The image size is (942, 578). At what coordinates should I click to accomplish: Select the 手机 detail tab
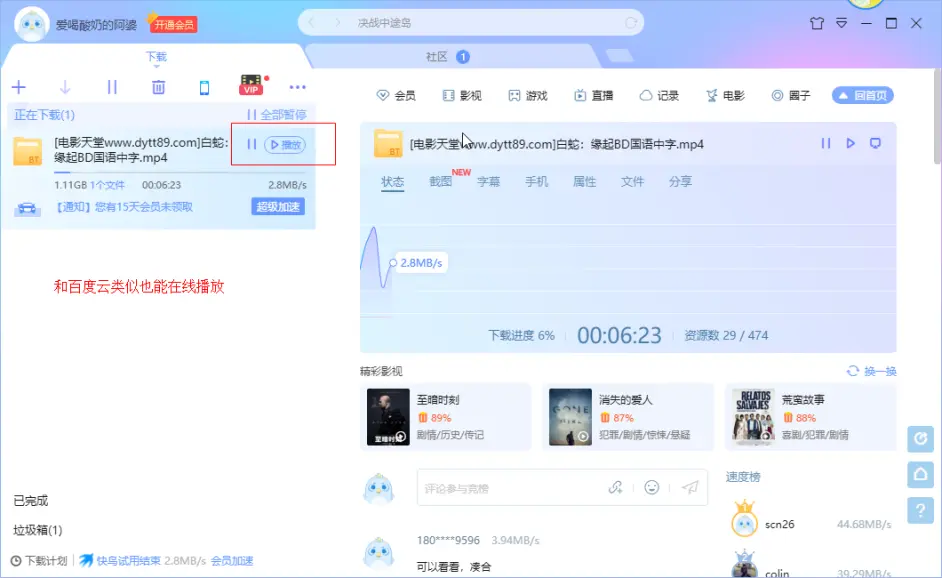(536, 181)
